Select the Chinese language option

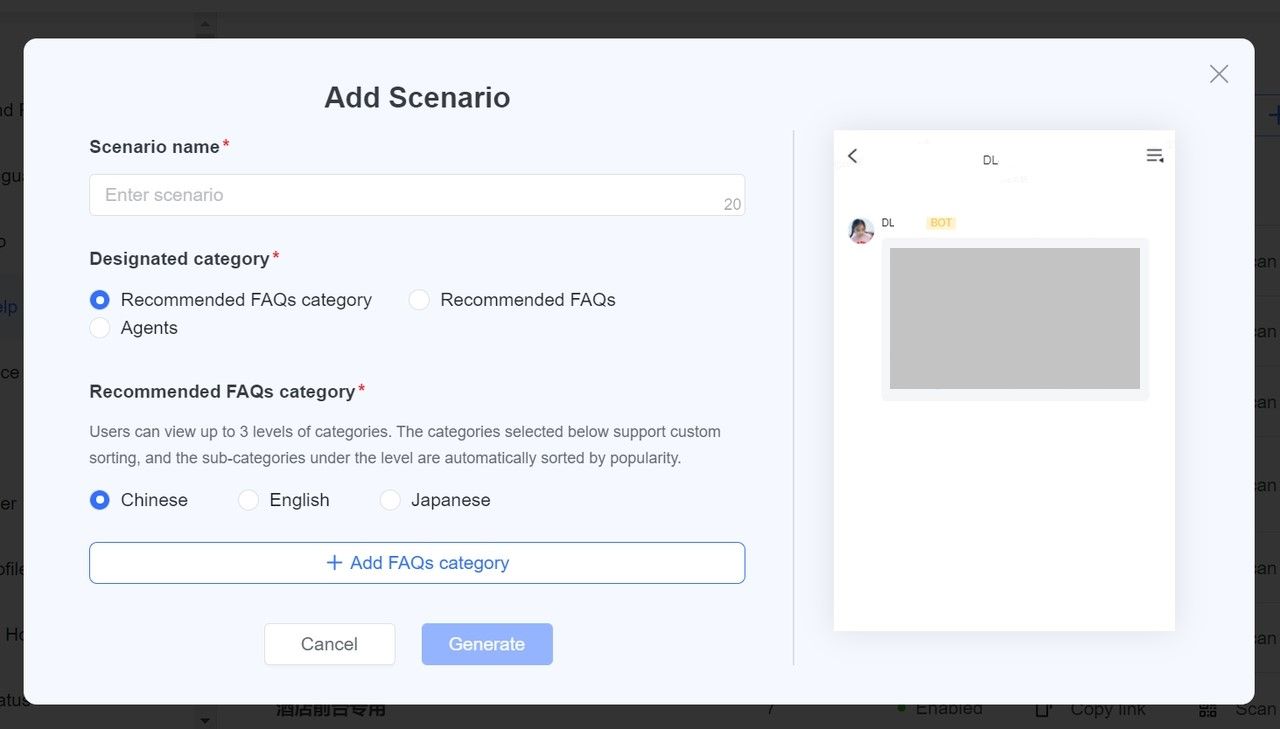tap(99, 499)
